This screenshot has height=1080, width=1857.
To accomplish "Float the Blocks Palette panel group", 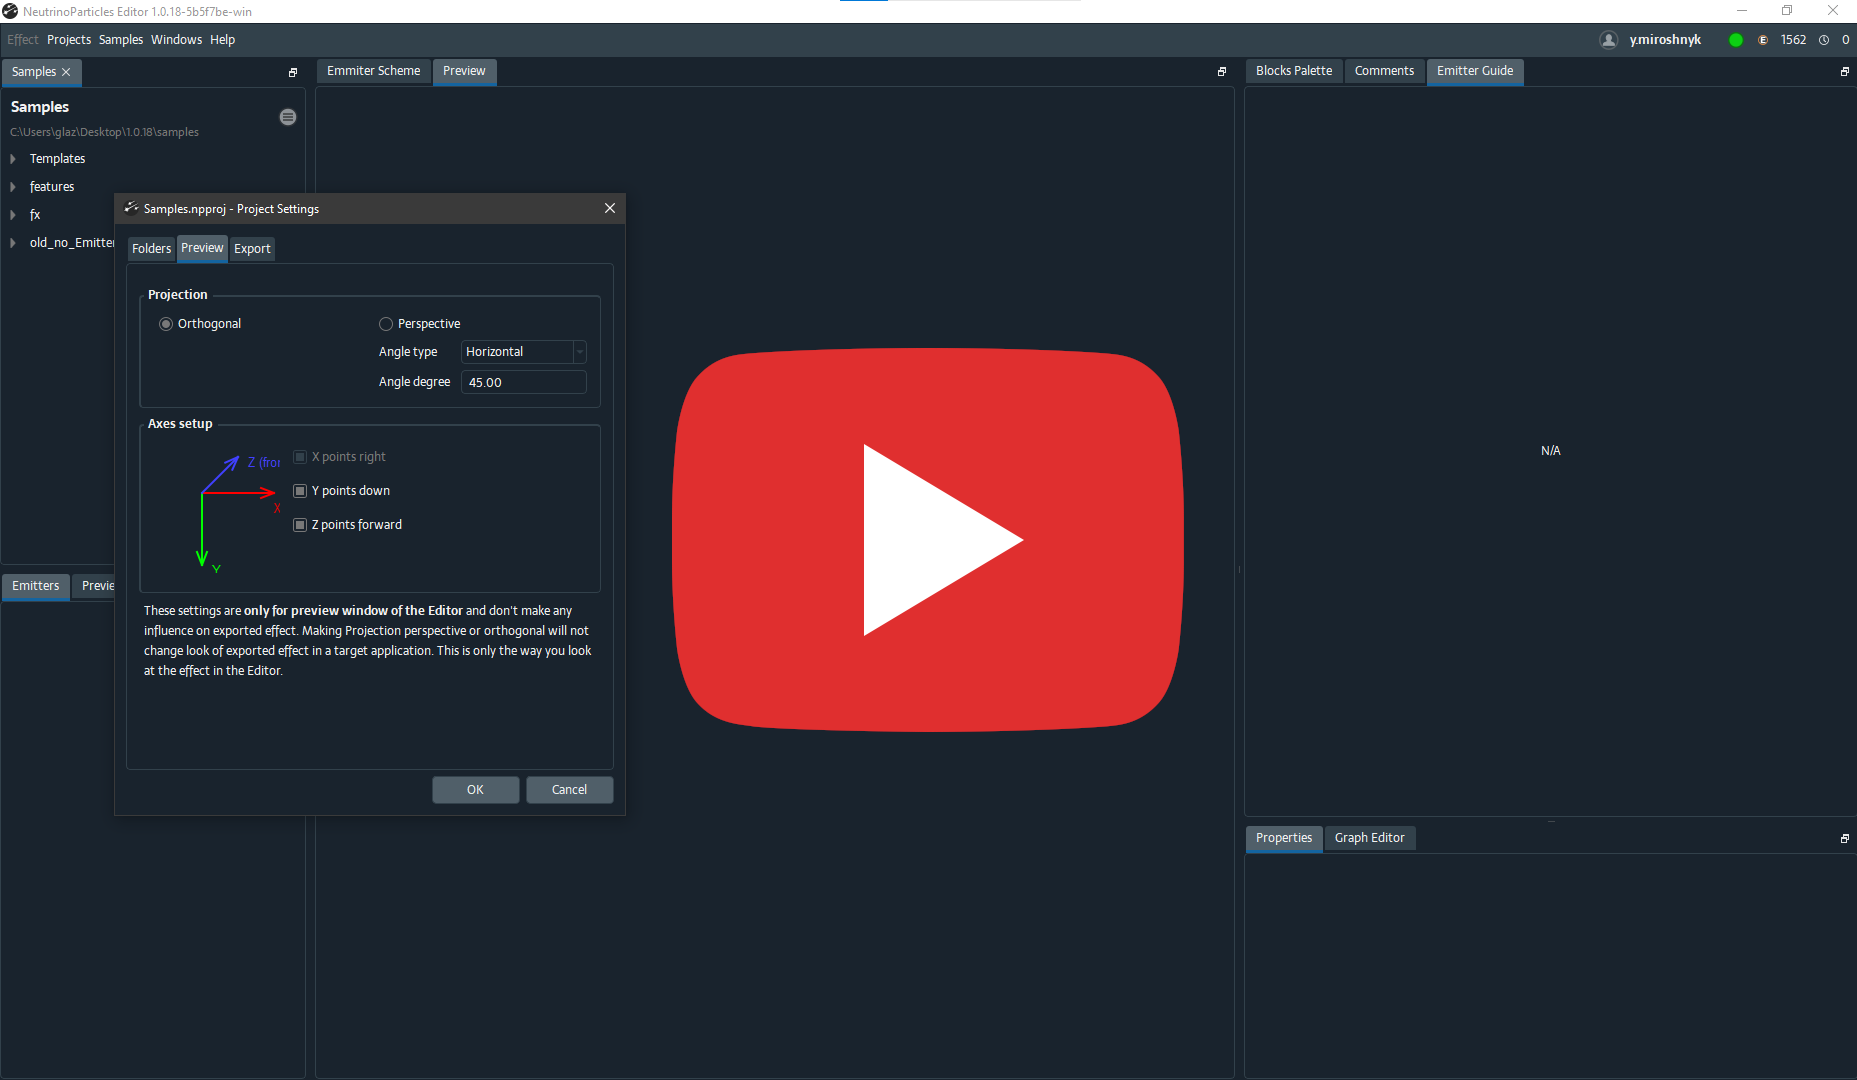I will [x=1843, y=72].
